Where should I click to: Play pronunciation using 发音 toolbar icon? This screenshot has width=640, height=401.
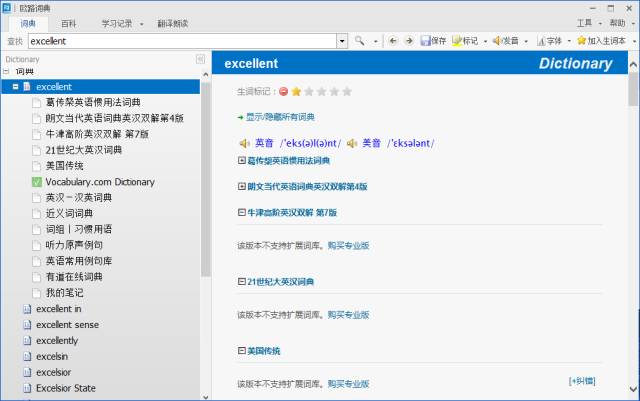coord(497,41)
